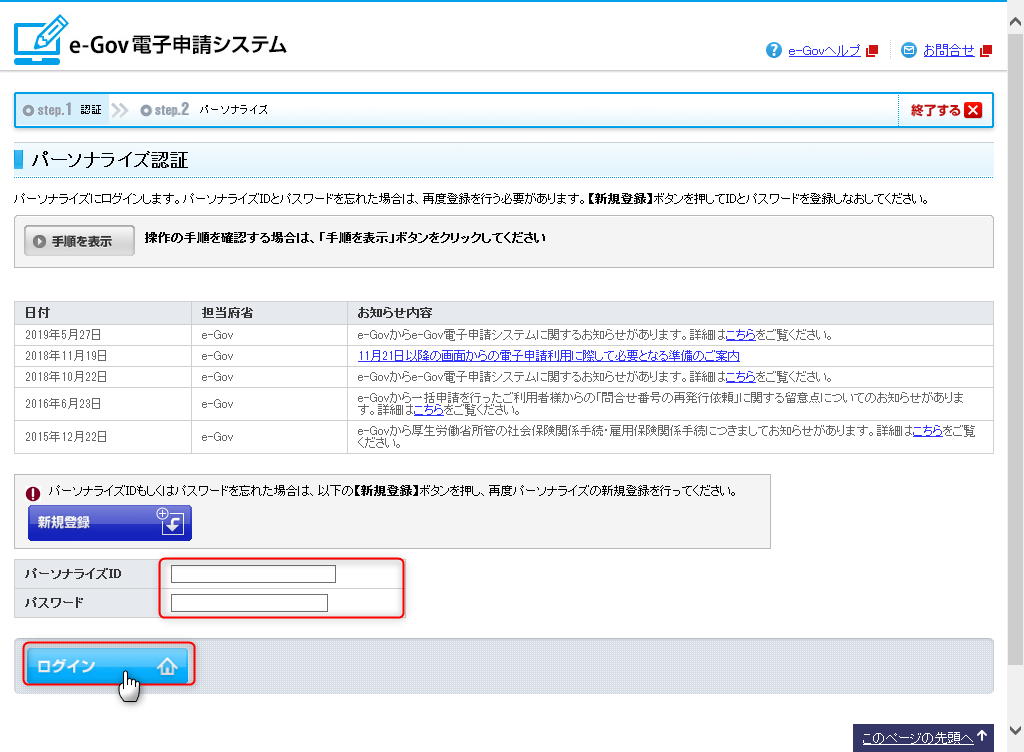Open the 11月21日以降の画面 notice link
Viewport: 1024px width, 752px height.
[548, 356]
